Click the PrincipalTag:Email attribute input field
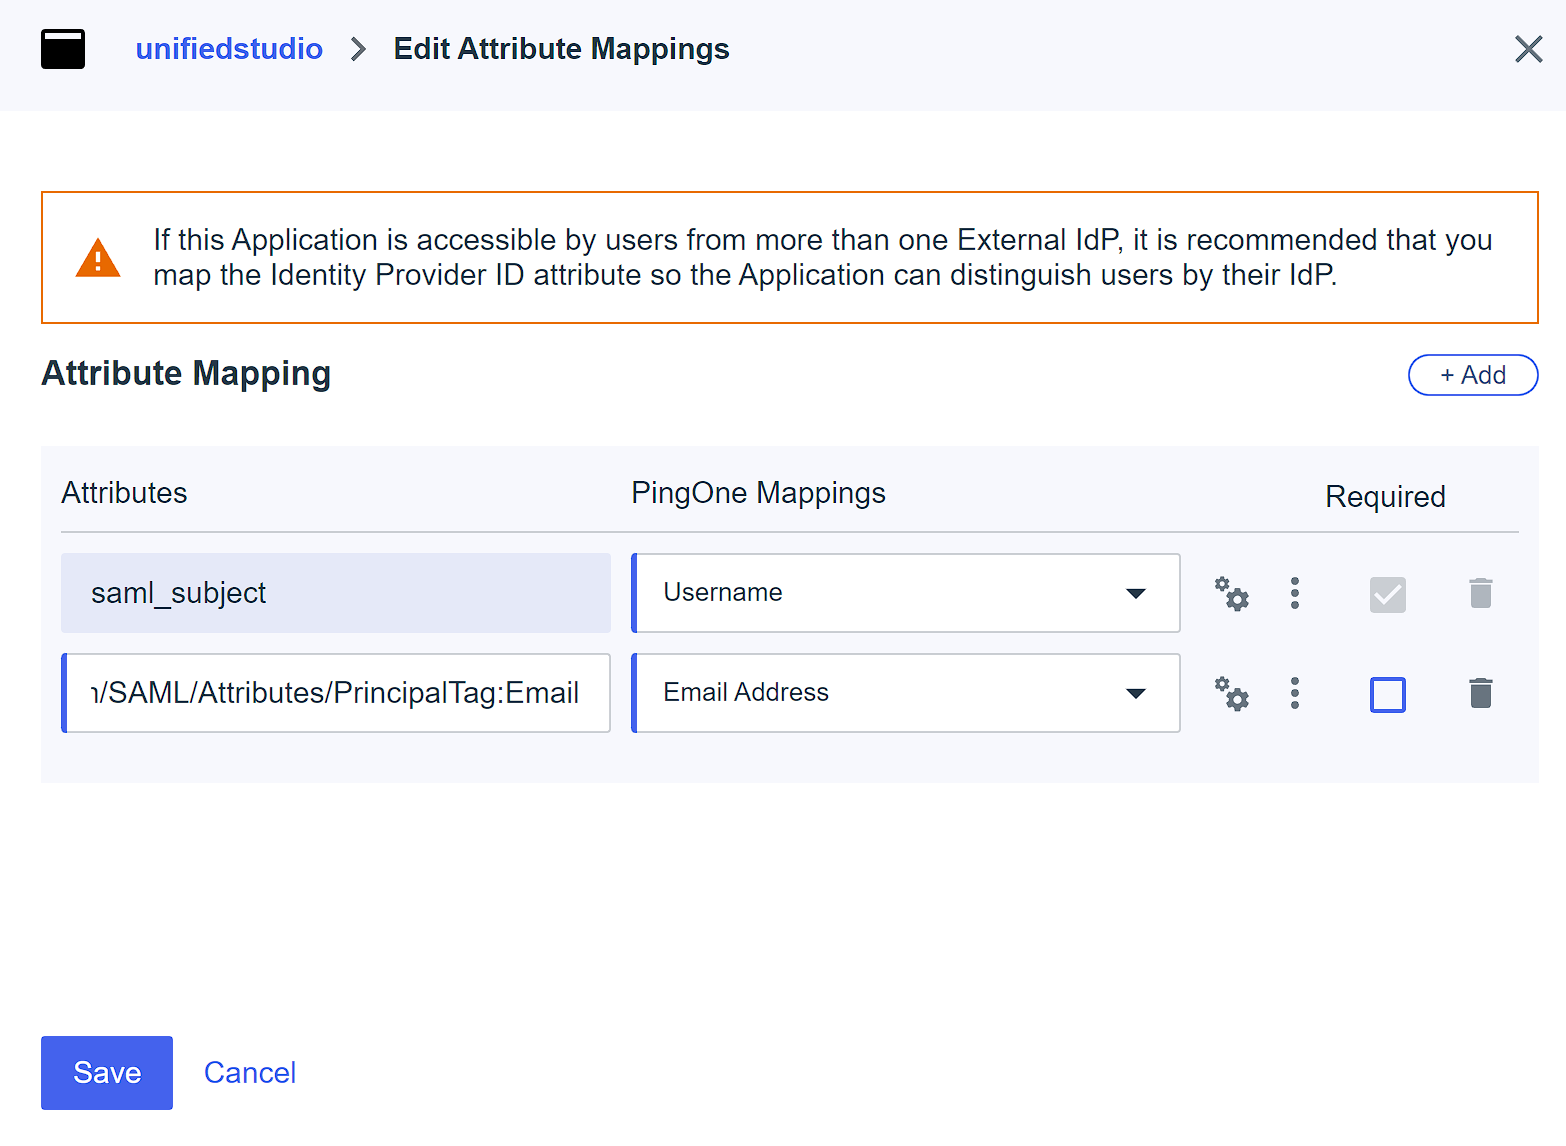The width and height of the screenshot is (1566, 1146). [335, 692]
